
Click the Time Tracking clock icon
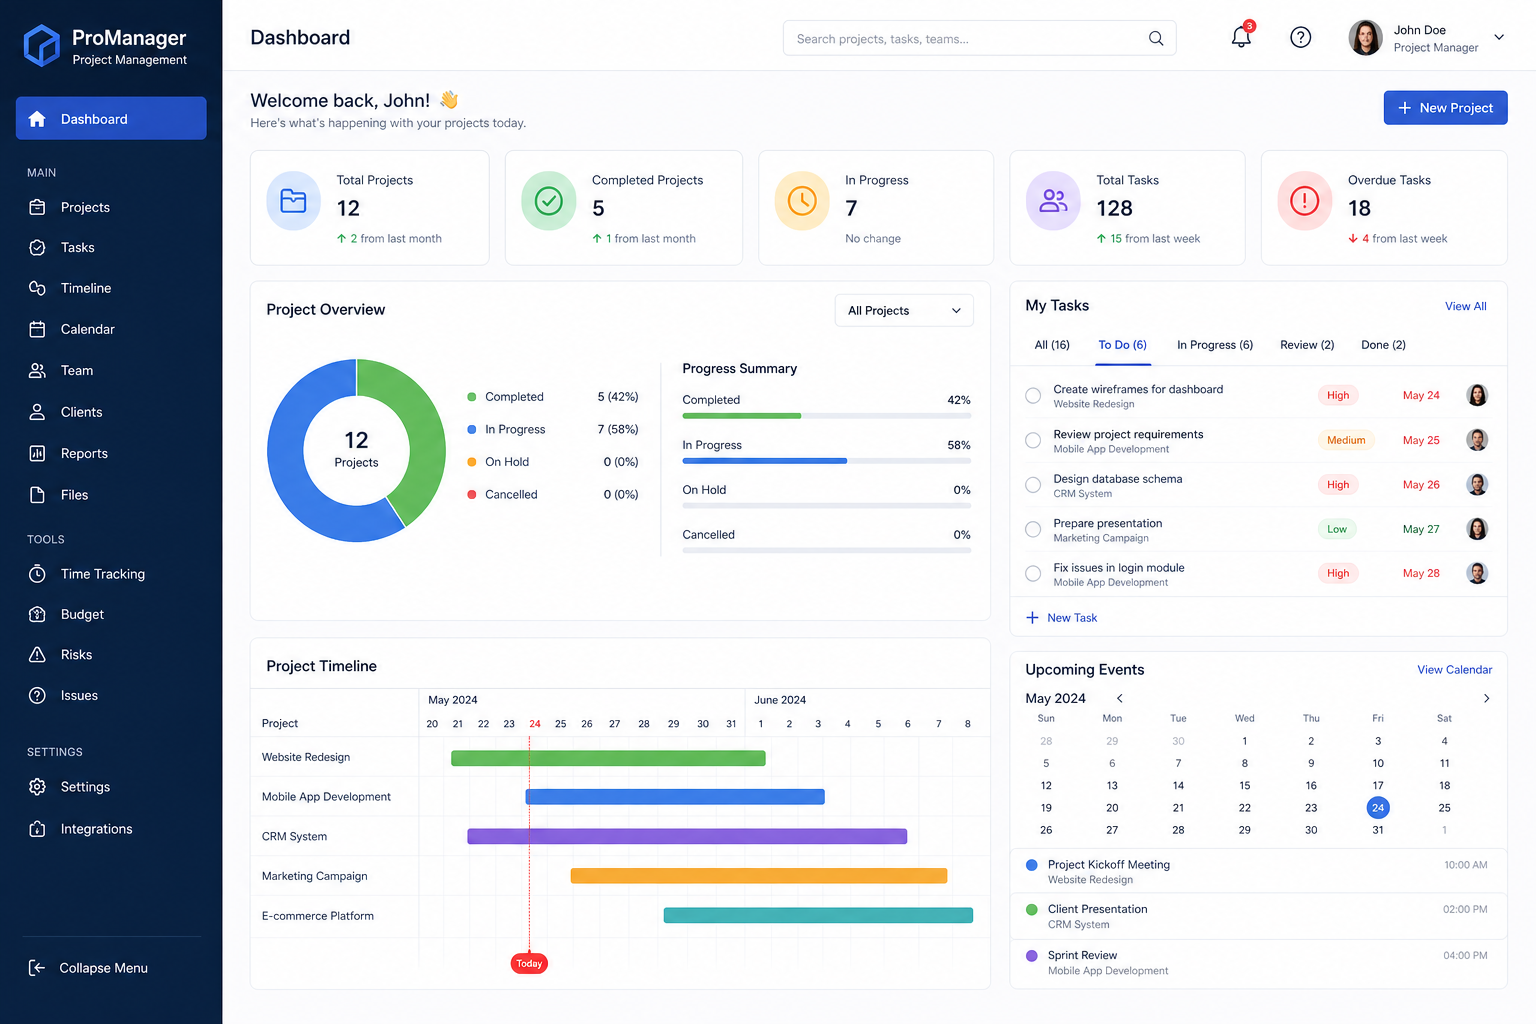click(x=38, y=574)
